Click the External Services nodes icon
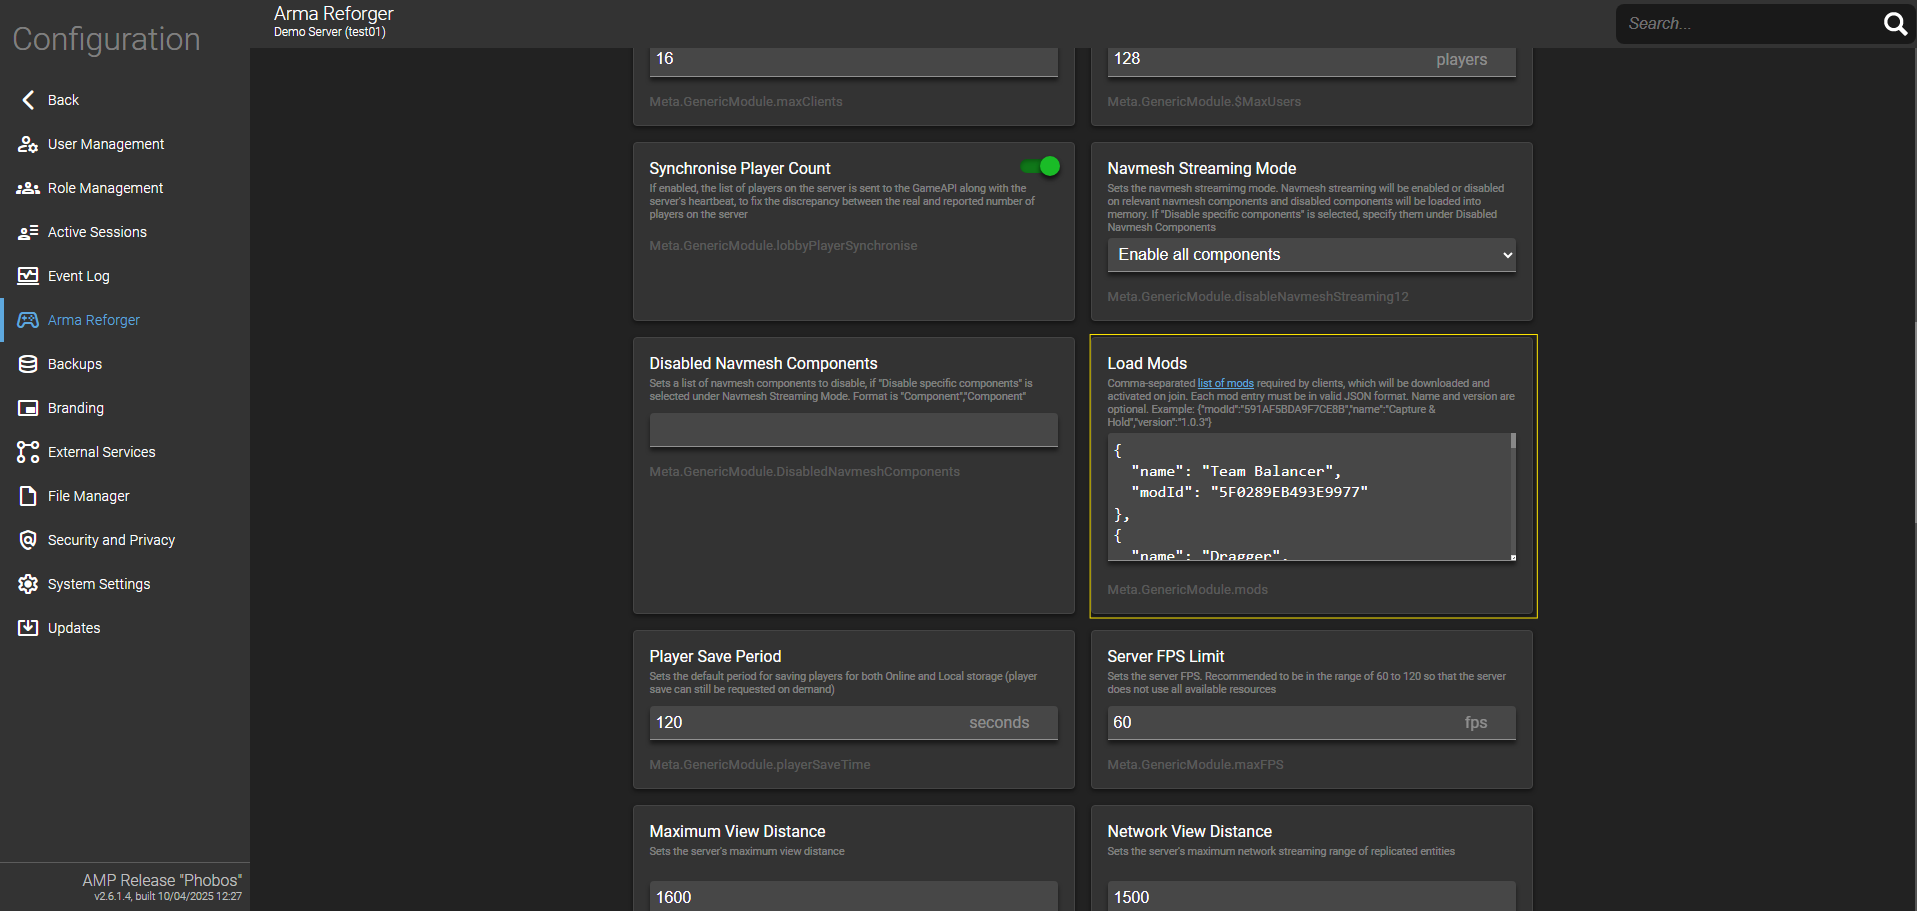Image resolution: width=1917 pixels, height=911 pixels. (28, 452)
